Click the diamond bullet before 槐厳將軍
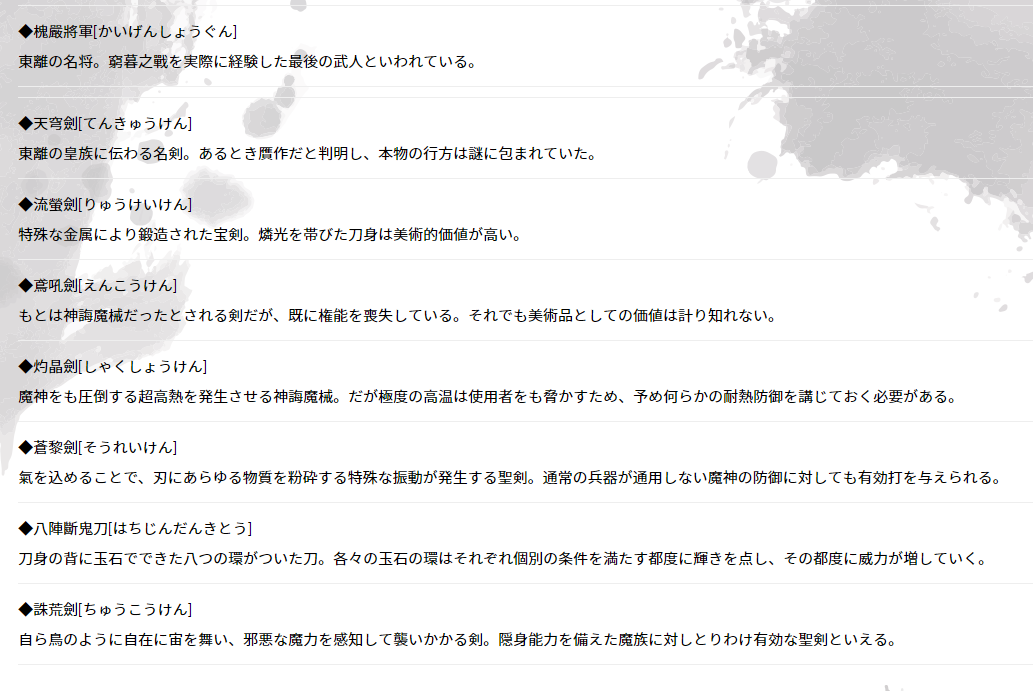The image size is (1033, 691). pyautogui.click(x=26, y=32)
